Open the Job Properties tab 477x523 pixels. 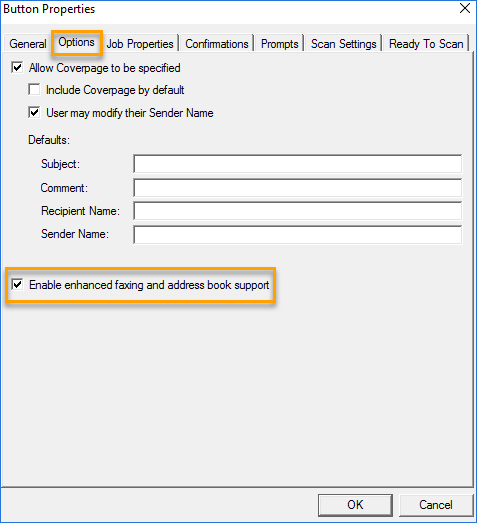(x=140, y=44)
